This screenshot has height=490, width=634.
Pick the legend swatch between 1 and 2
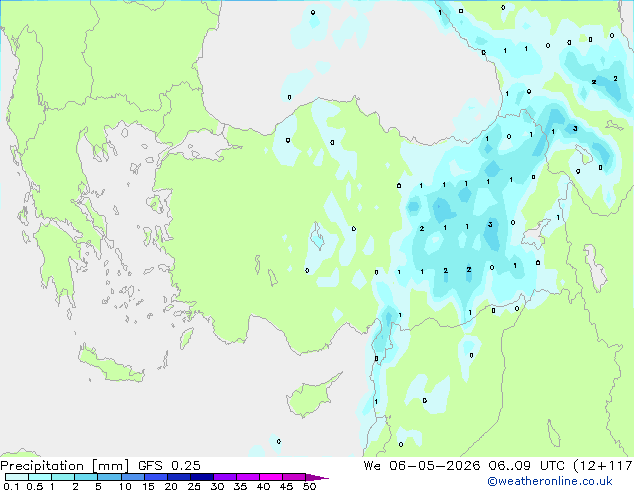click(63, 477)
